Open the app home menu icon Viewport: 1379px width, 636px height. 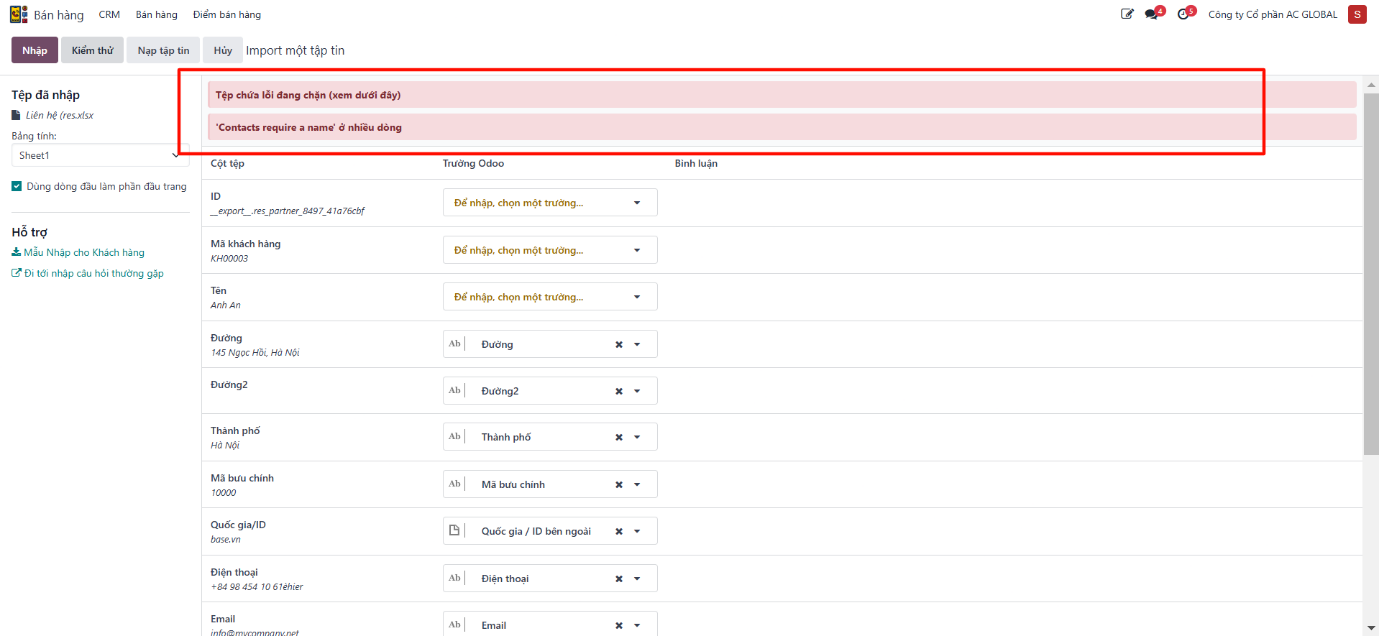[x=18, y=15]
